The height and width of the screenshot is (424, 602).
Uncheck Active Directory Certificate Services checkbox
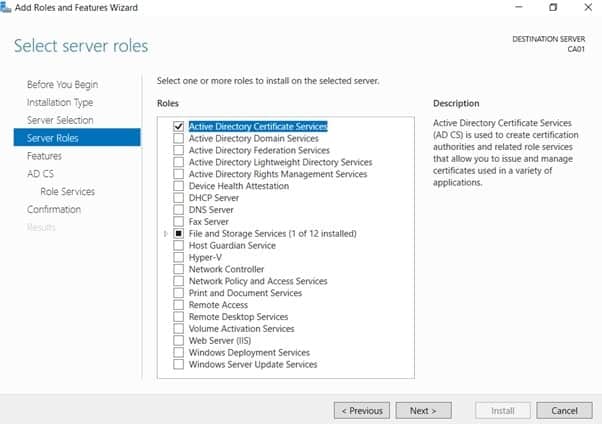pos(179,127)
